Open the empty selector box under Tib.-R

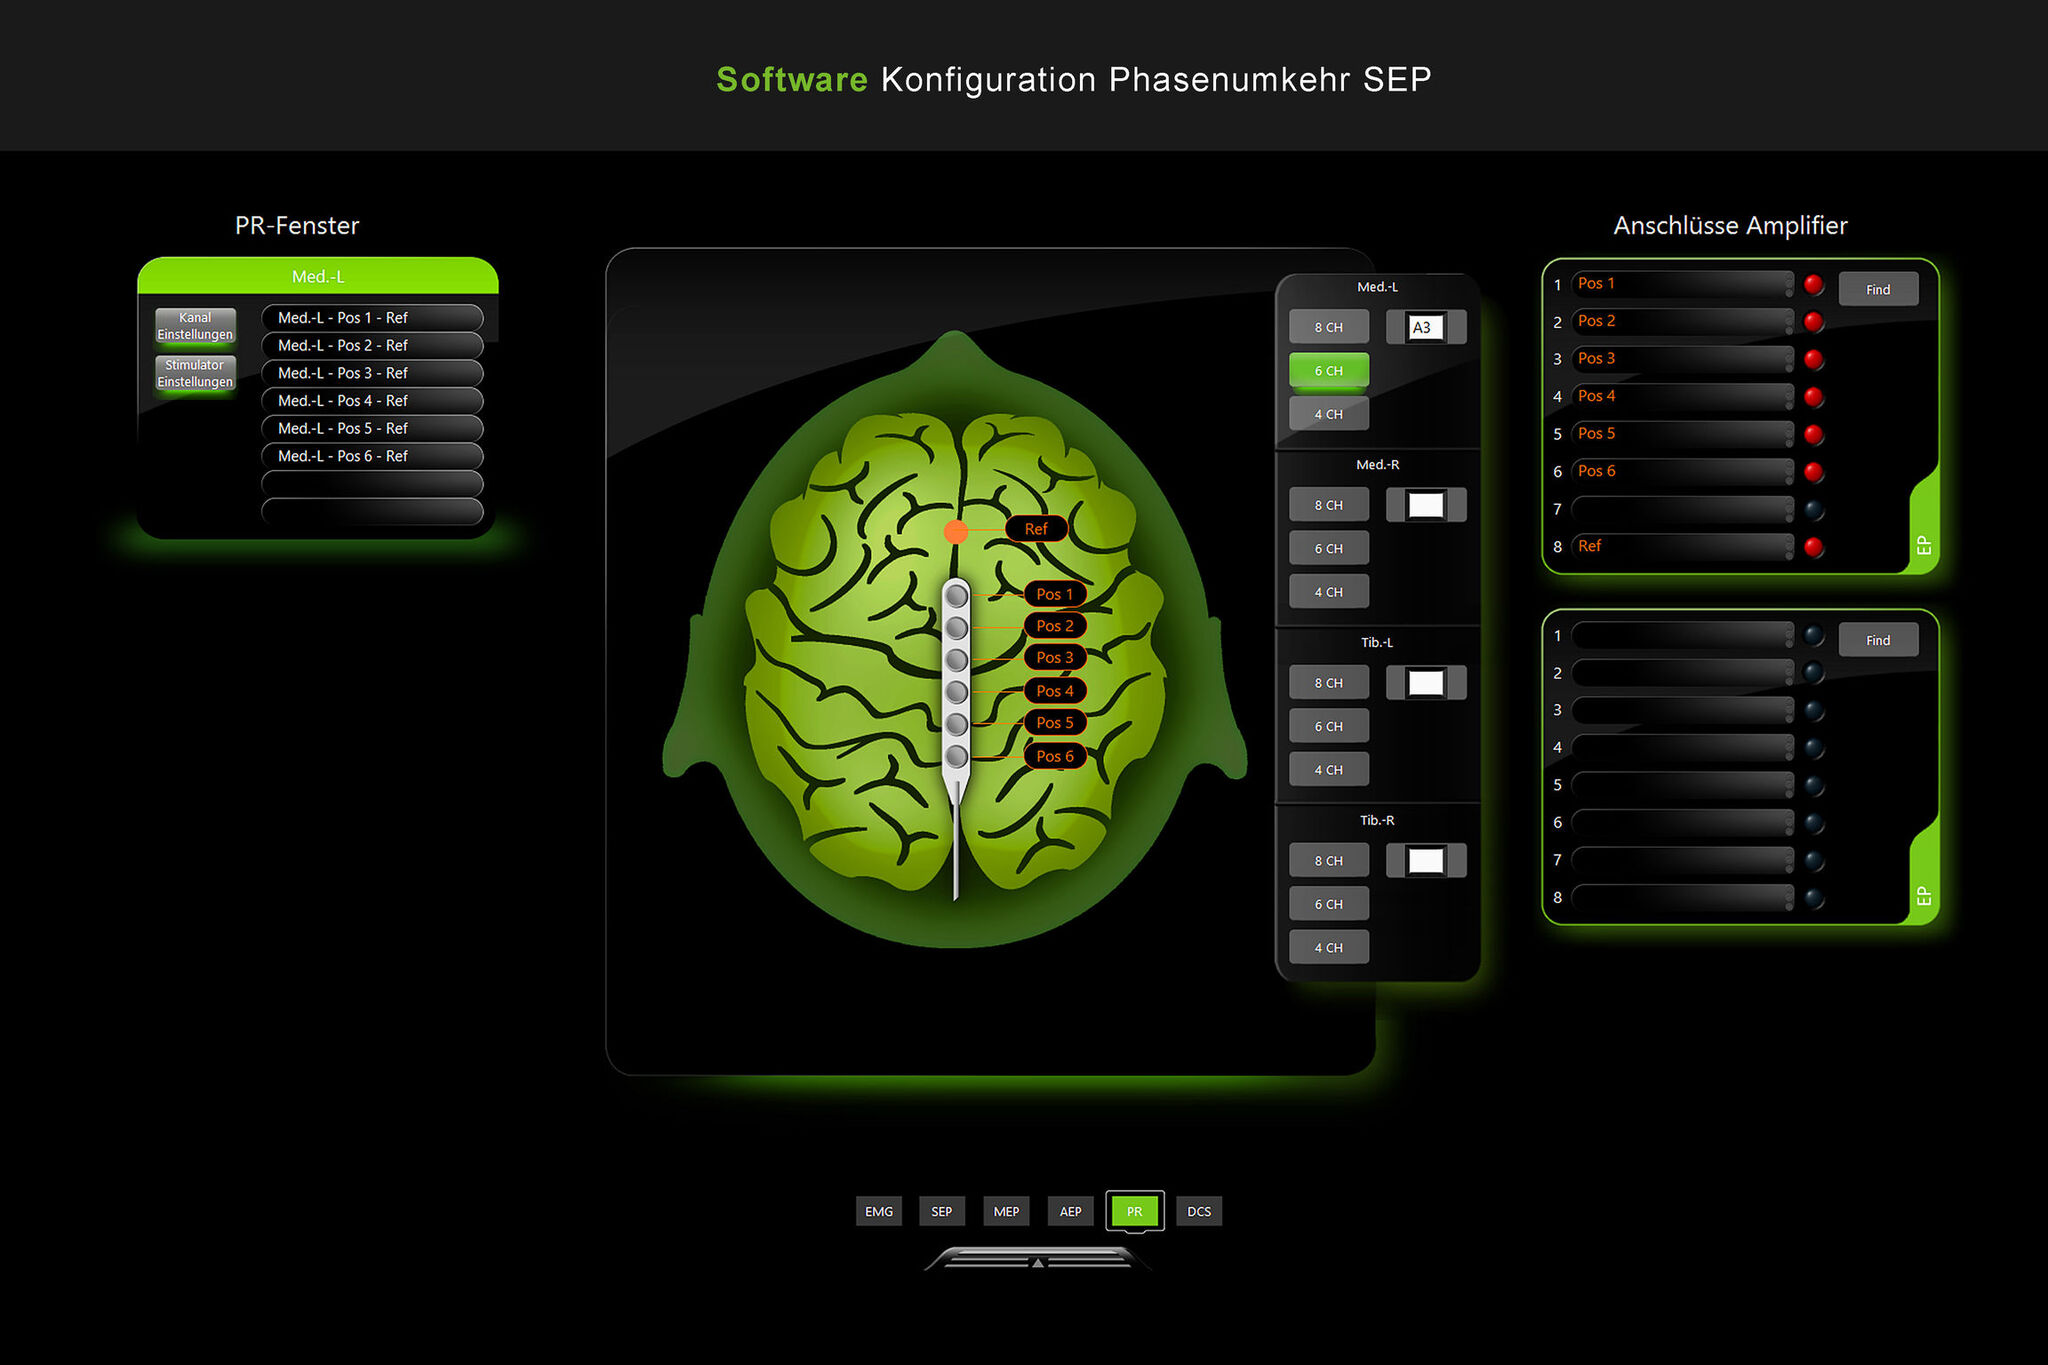point(1425,860)
